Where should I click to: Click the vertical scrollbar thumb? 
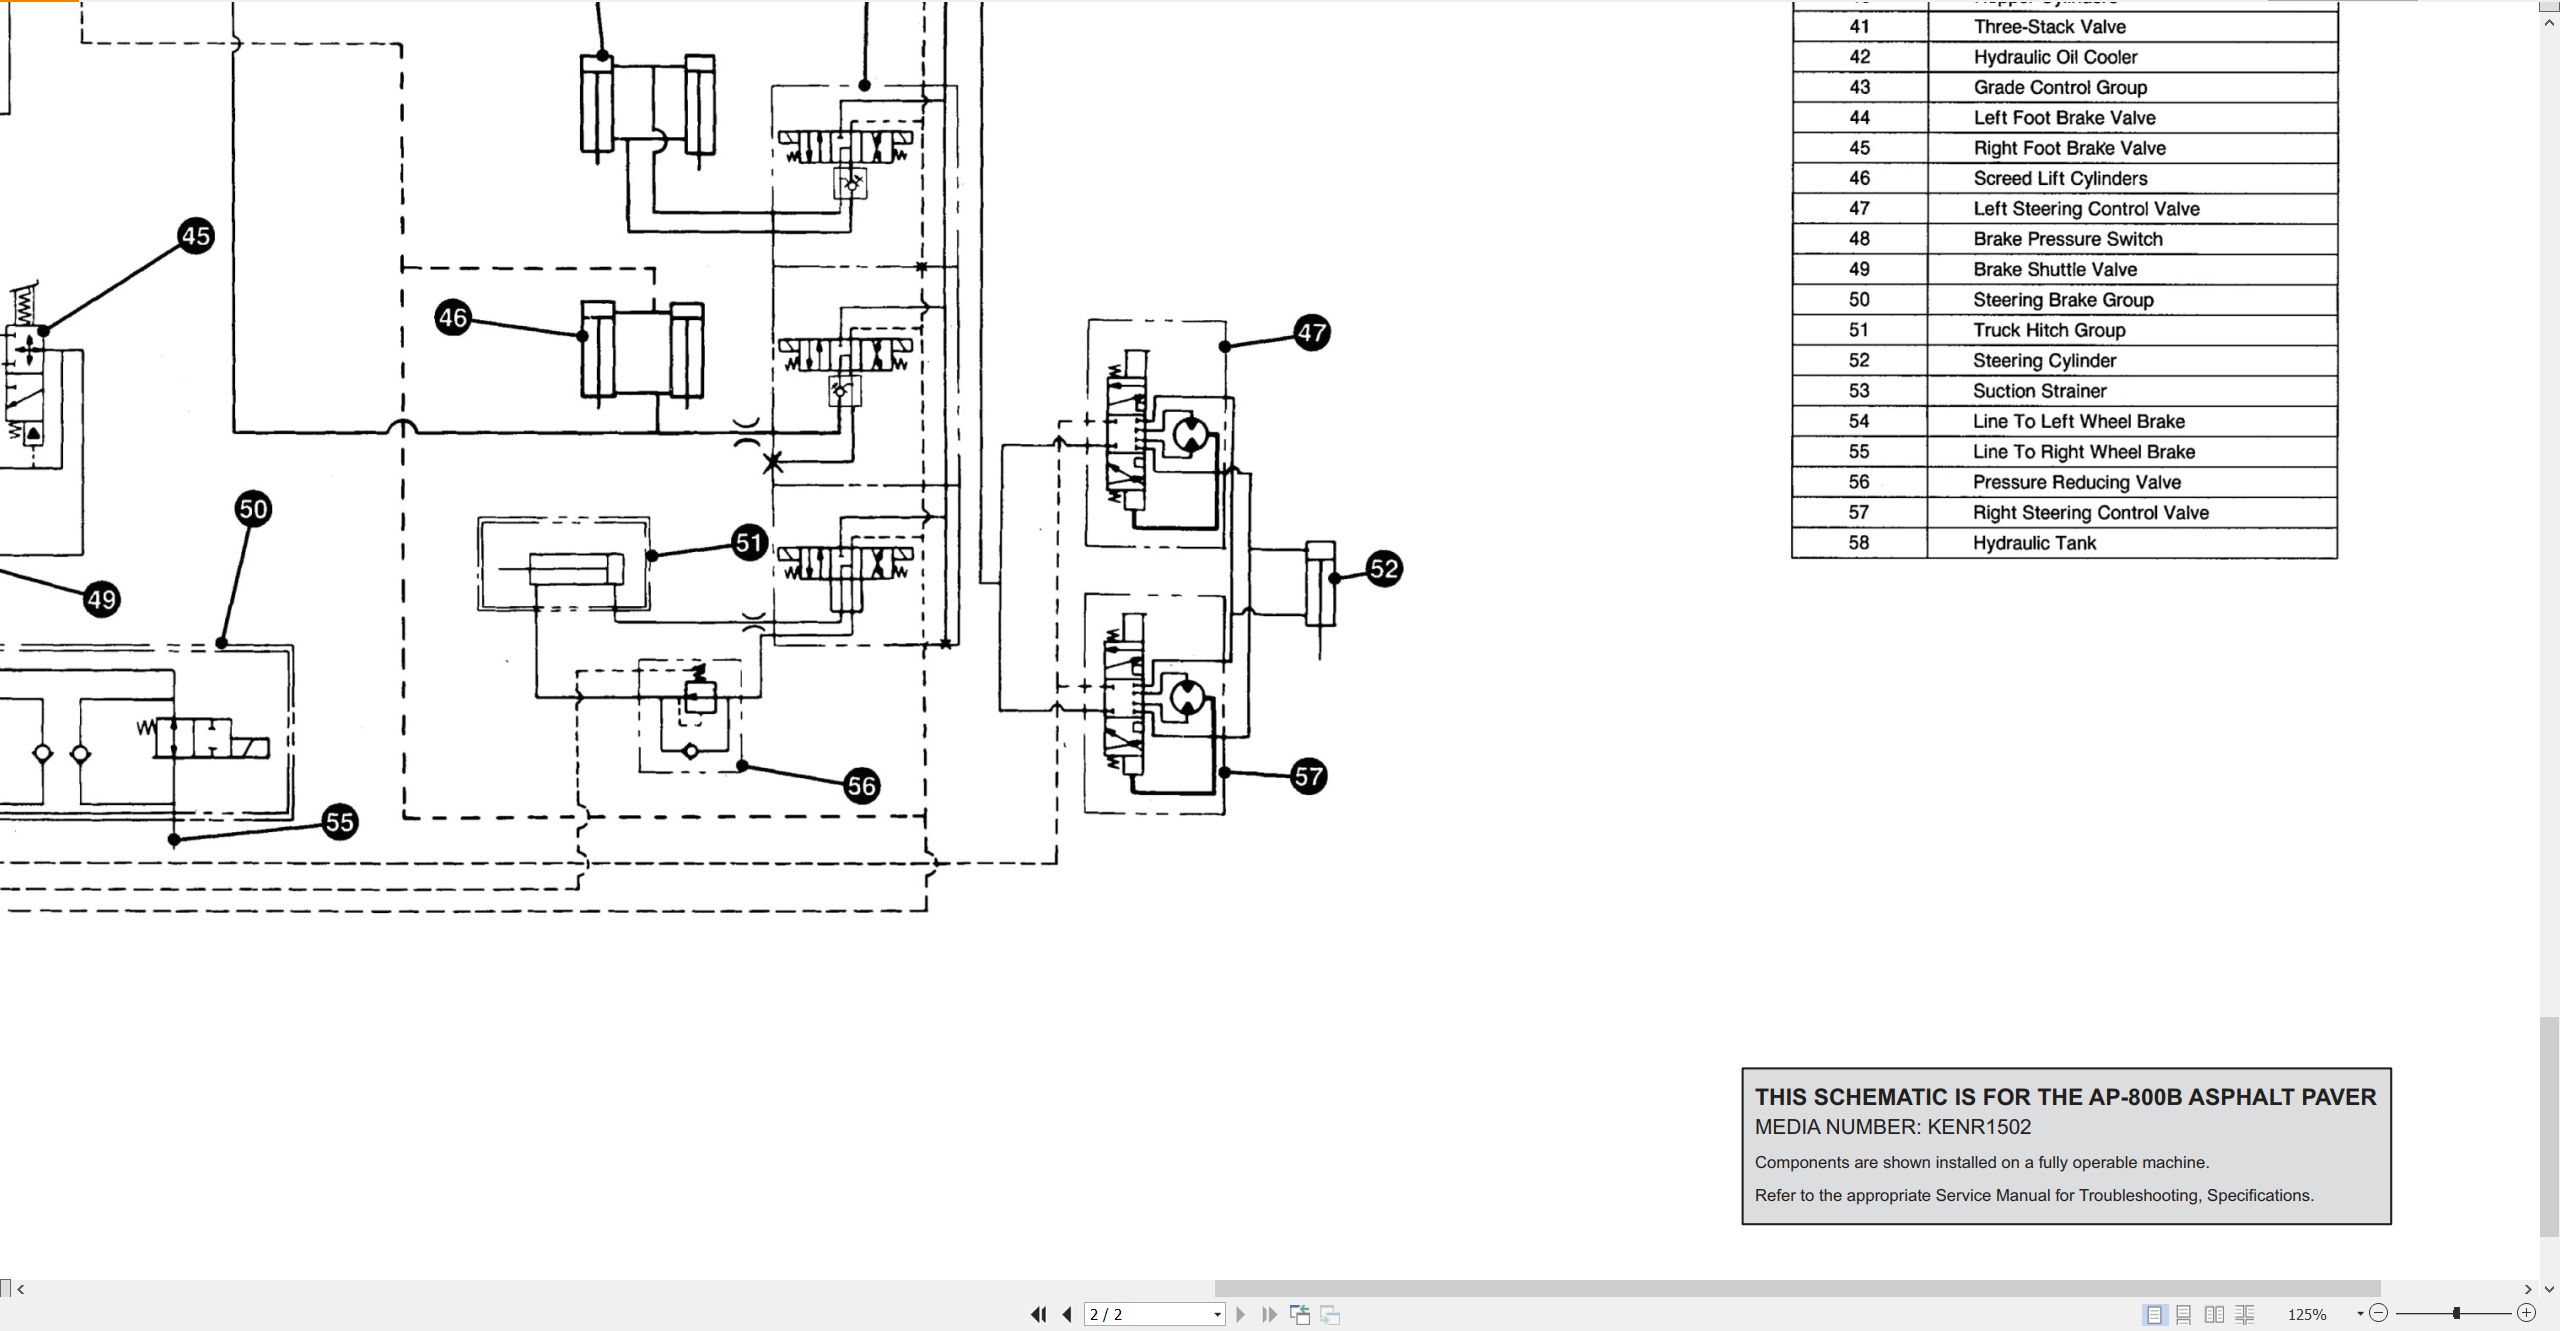(2549, 1127)
